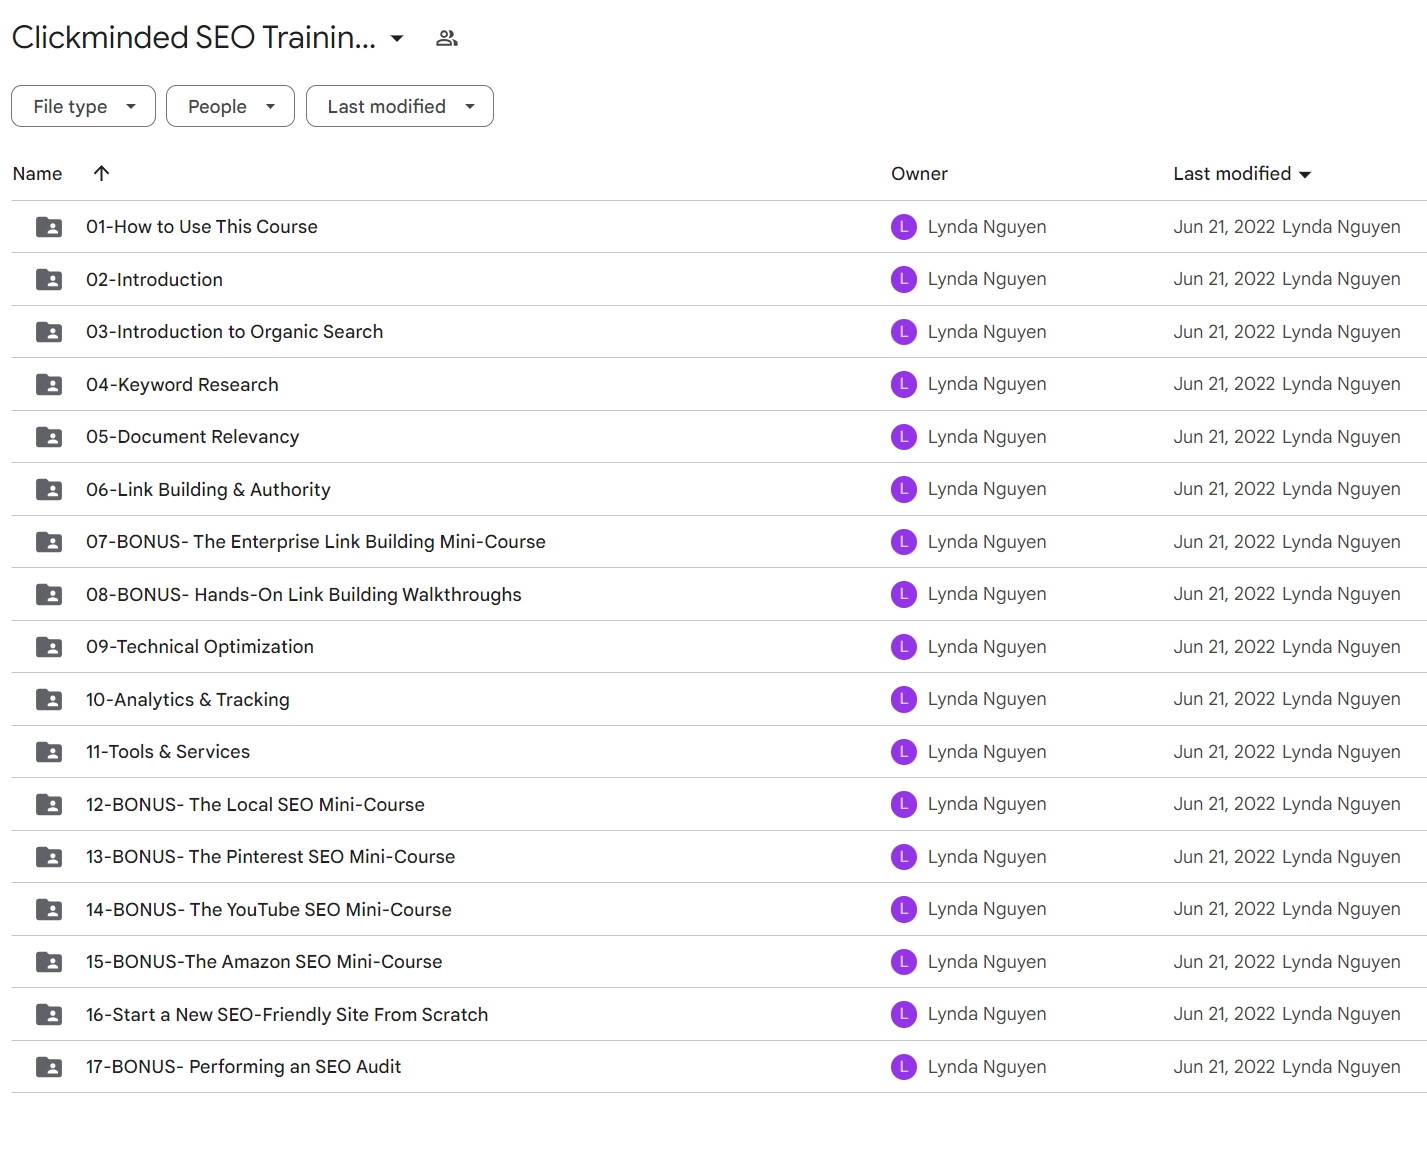Select the 09-Technical Optimization folder name

[x=200, y=647]
